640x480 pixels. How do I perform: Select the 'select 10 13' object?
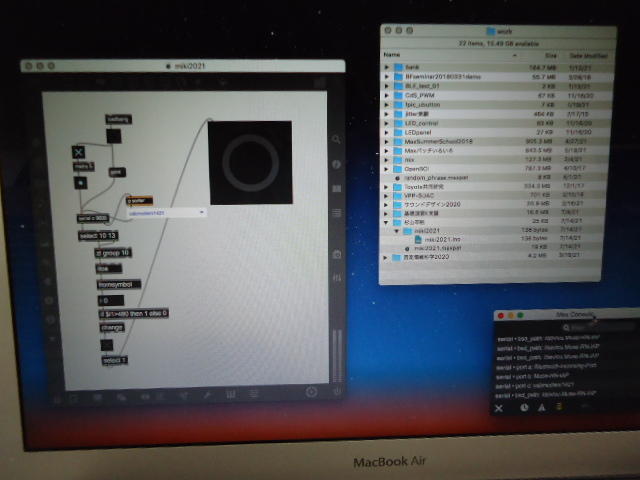pos(98,236)
